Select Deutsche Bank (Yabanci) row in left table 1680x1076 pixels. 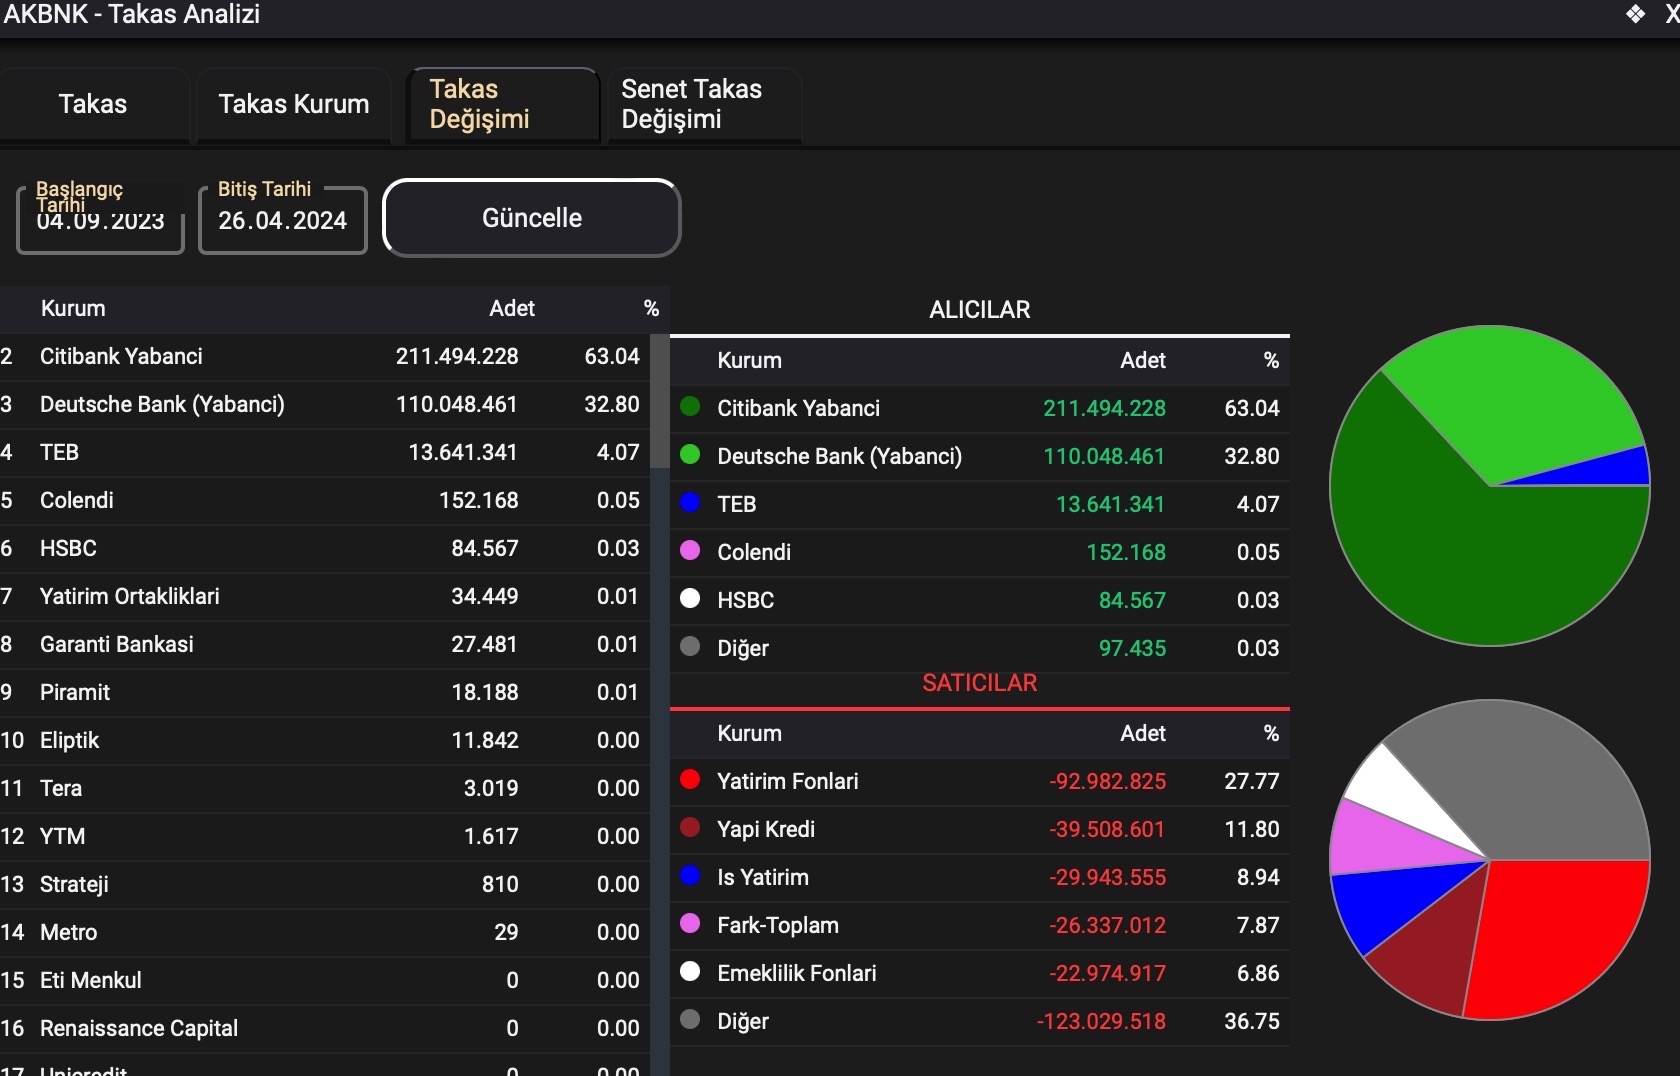tap(325, 404)
